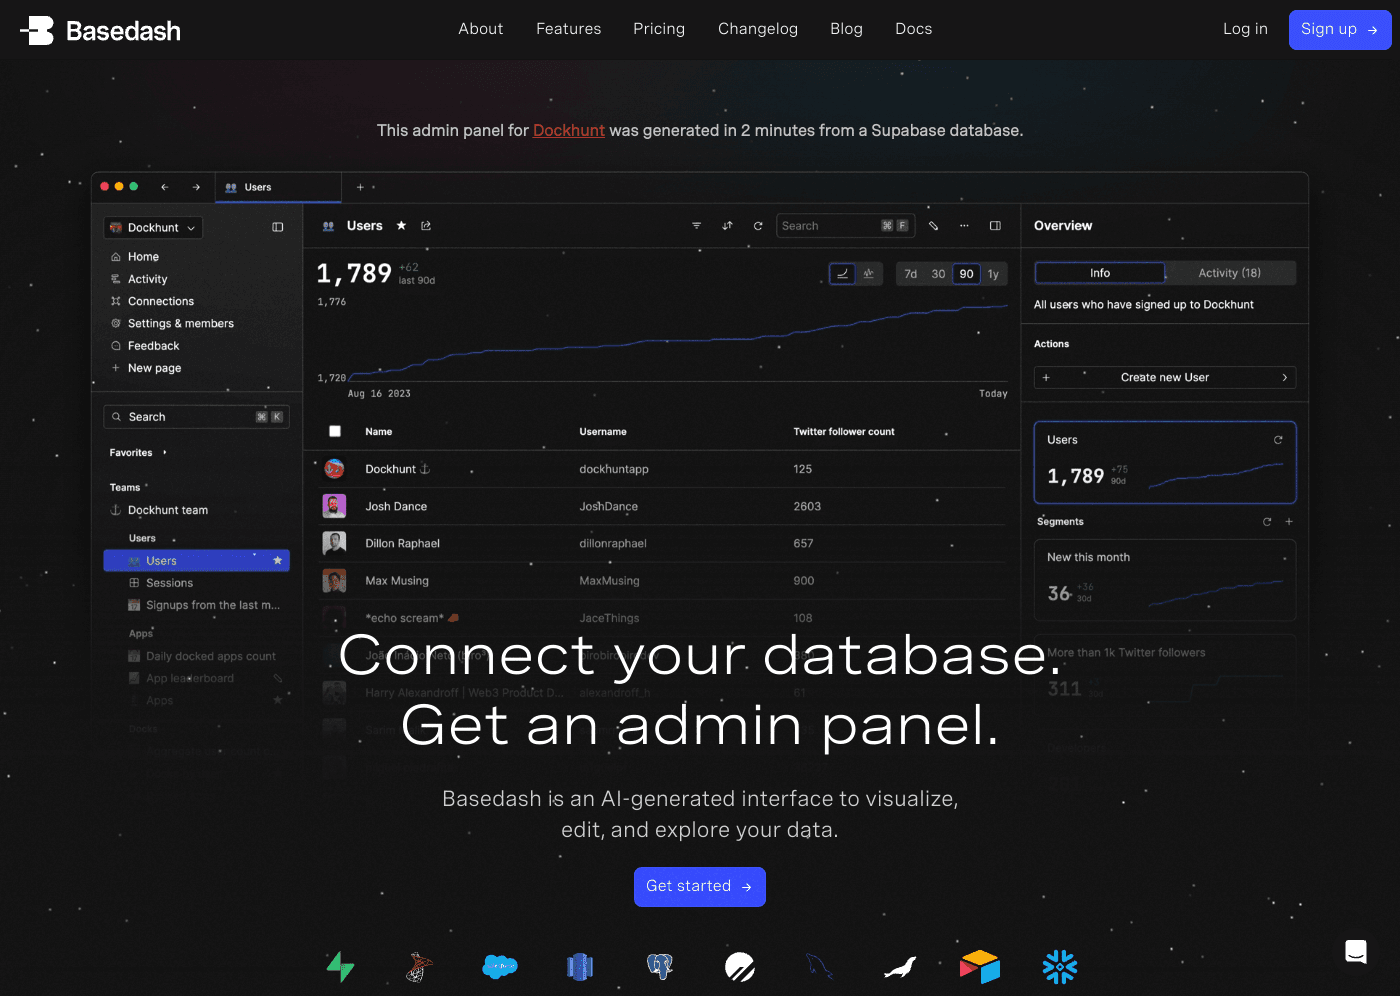Follow the Dockhunt link
Screen dimensions: 1400x996
[568, 130]
